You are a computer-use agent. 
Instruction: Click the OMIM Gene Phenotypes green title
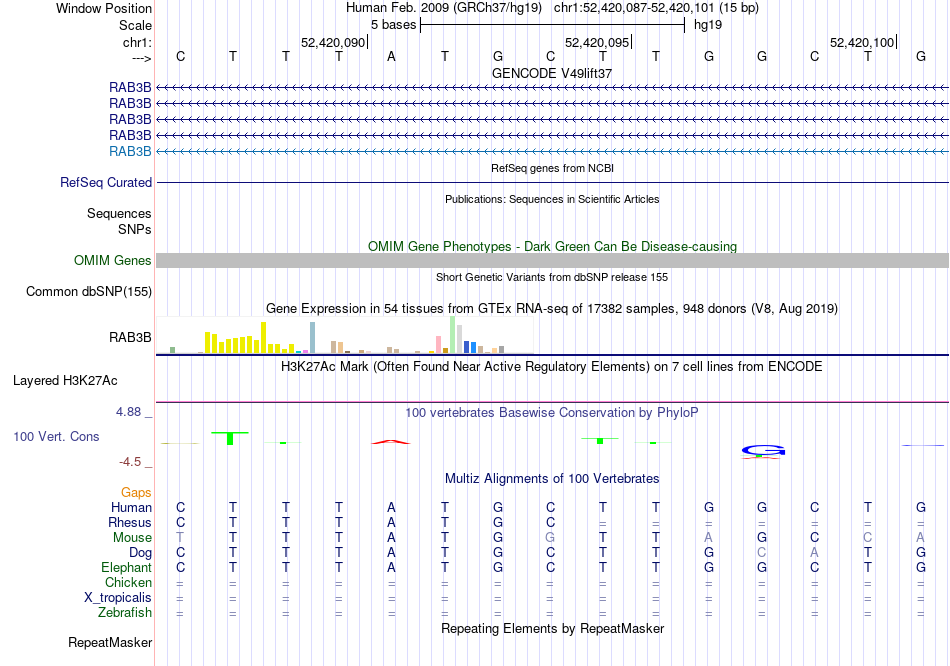click(x=552, y=247)
